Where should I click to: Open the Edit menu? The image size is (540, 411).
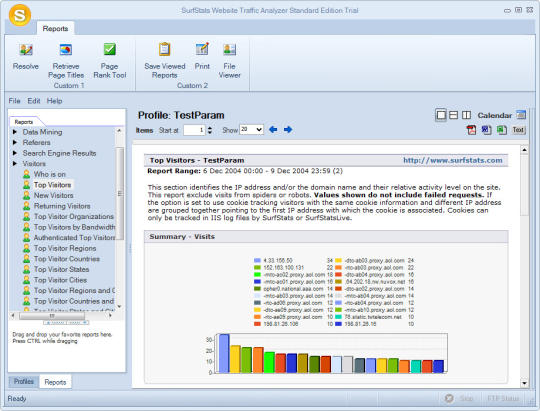click(x=34, y=101)
